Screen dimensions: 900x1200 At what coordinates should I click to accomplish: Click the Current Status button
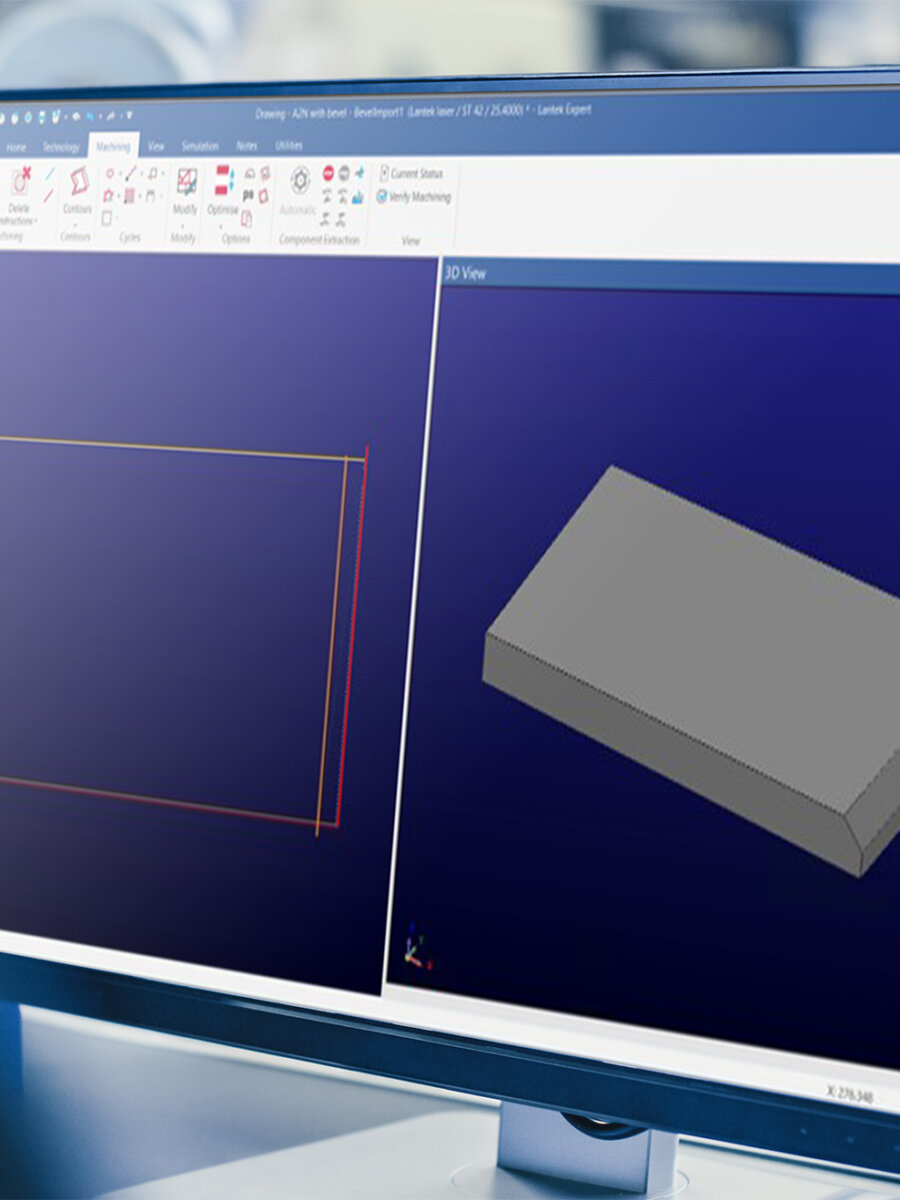(411, 174)
